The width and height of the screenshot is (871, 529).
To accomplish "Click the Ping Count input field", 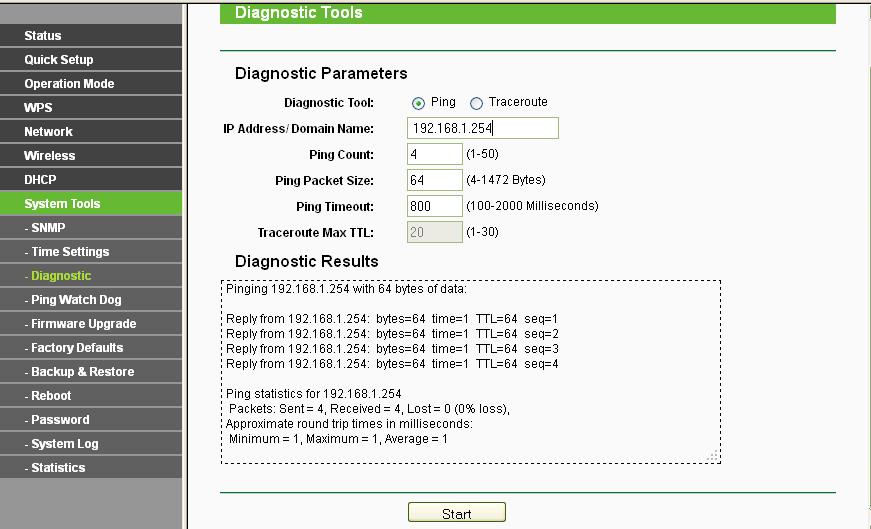I will click(x=434, y=154).
